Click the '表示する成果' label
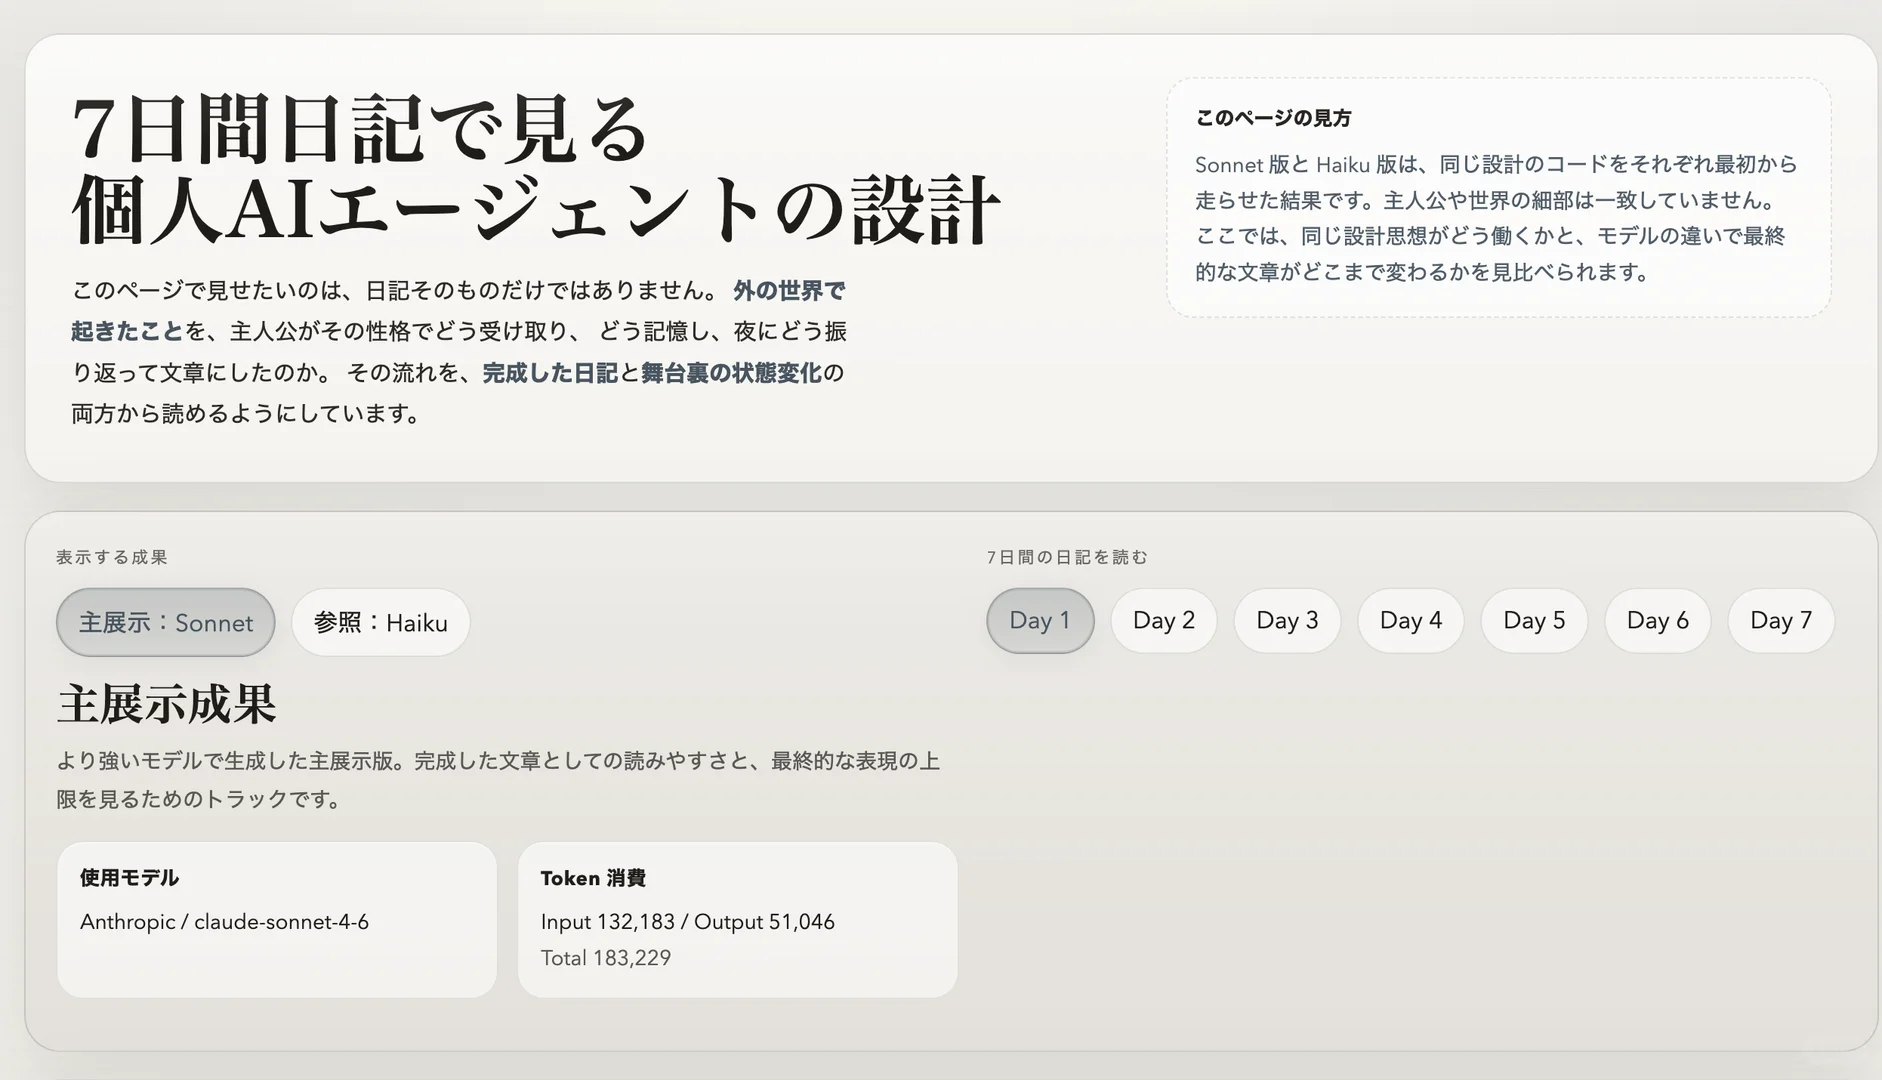Screen dimensions: 1882x1080 click(112, 557)
